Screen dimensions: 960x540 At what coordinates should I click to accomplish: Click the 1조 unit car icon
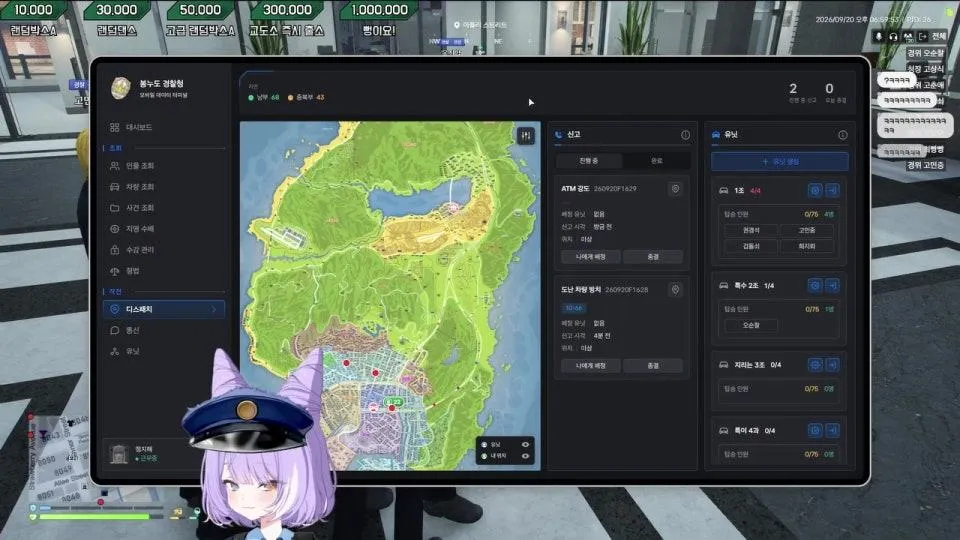tap(724, 190)
